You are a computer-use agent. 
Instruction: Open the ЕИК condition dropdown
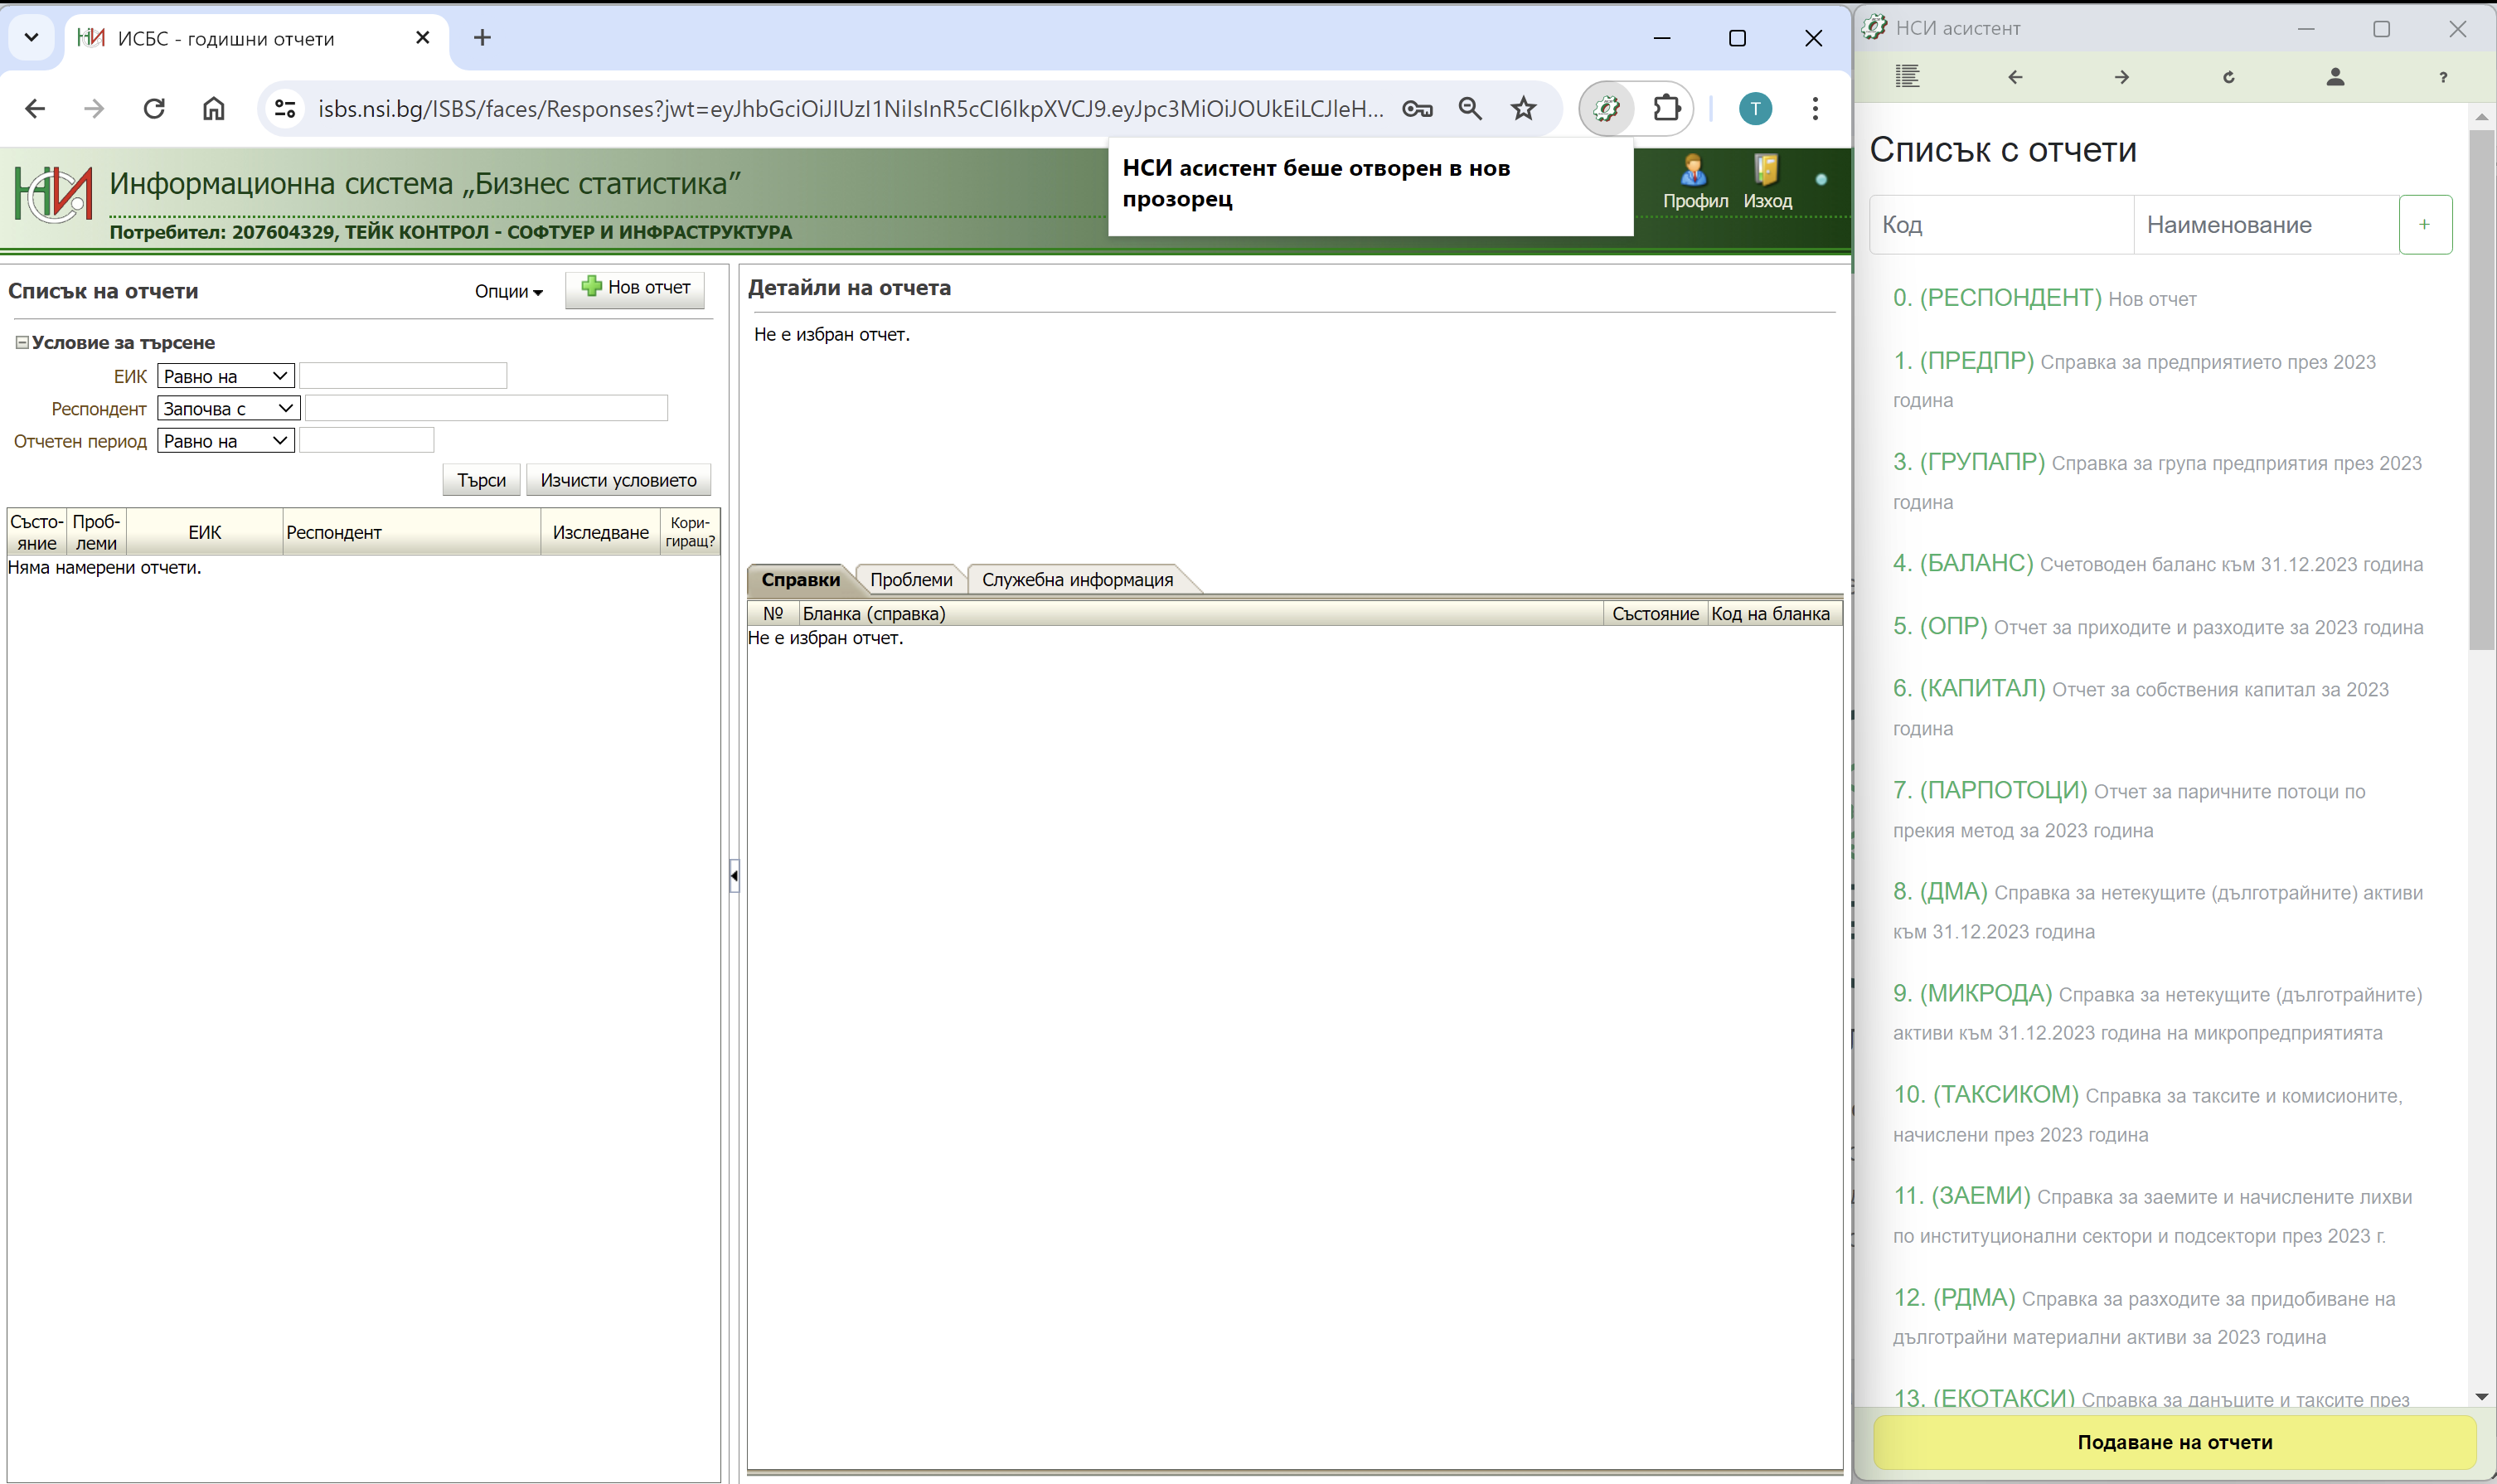coord(225,376)
